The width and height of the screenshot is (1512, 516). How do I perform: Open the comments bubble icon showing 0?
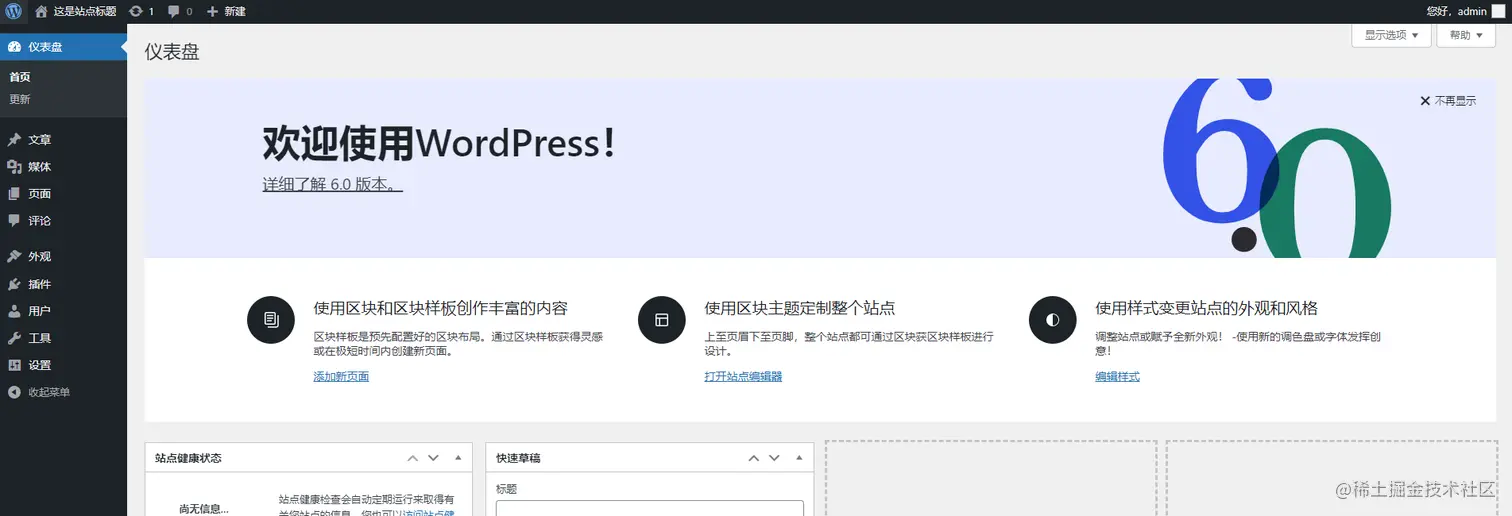[x=174, y=11]
